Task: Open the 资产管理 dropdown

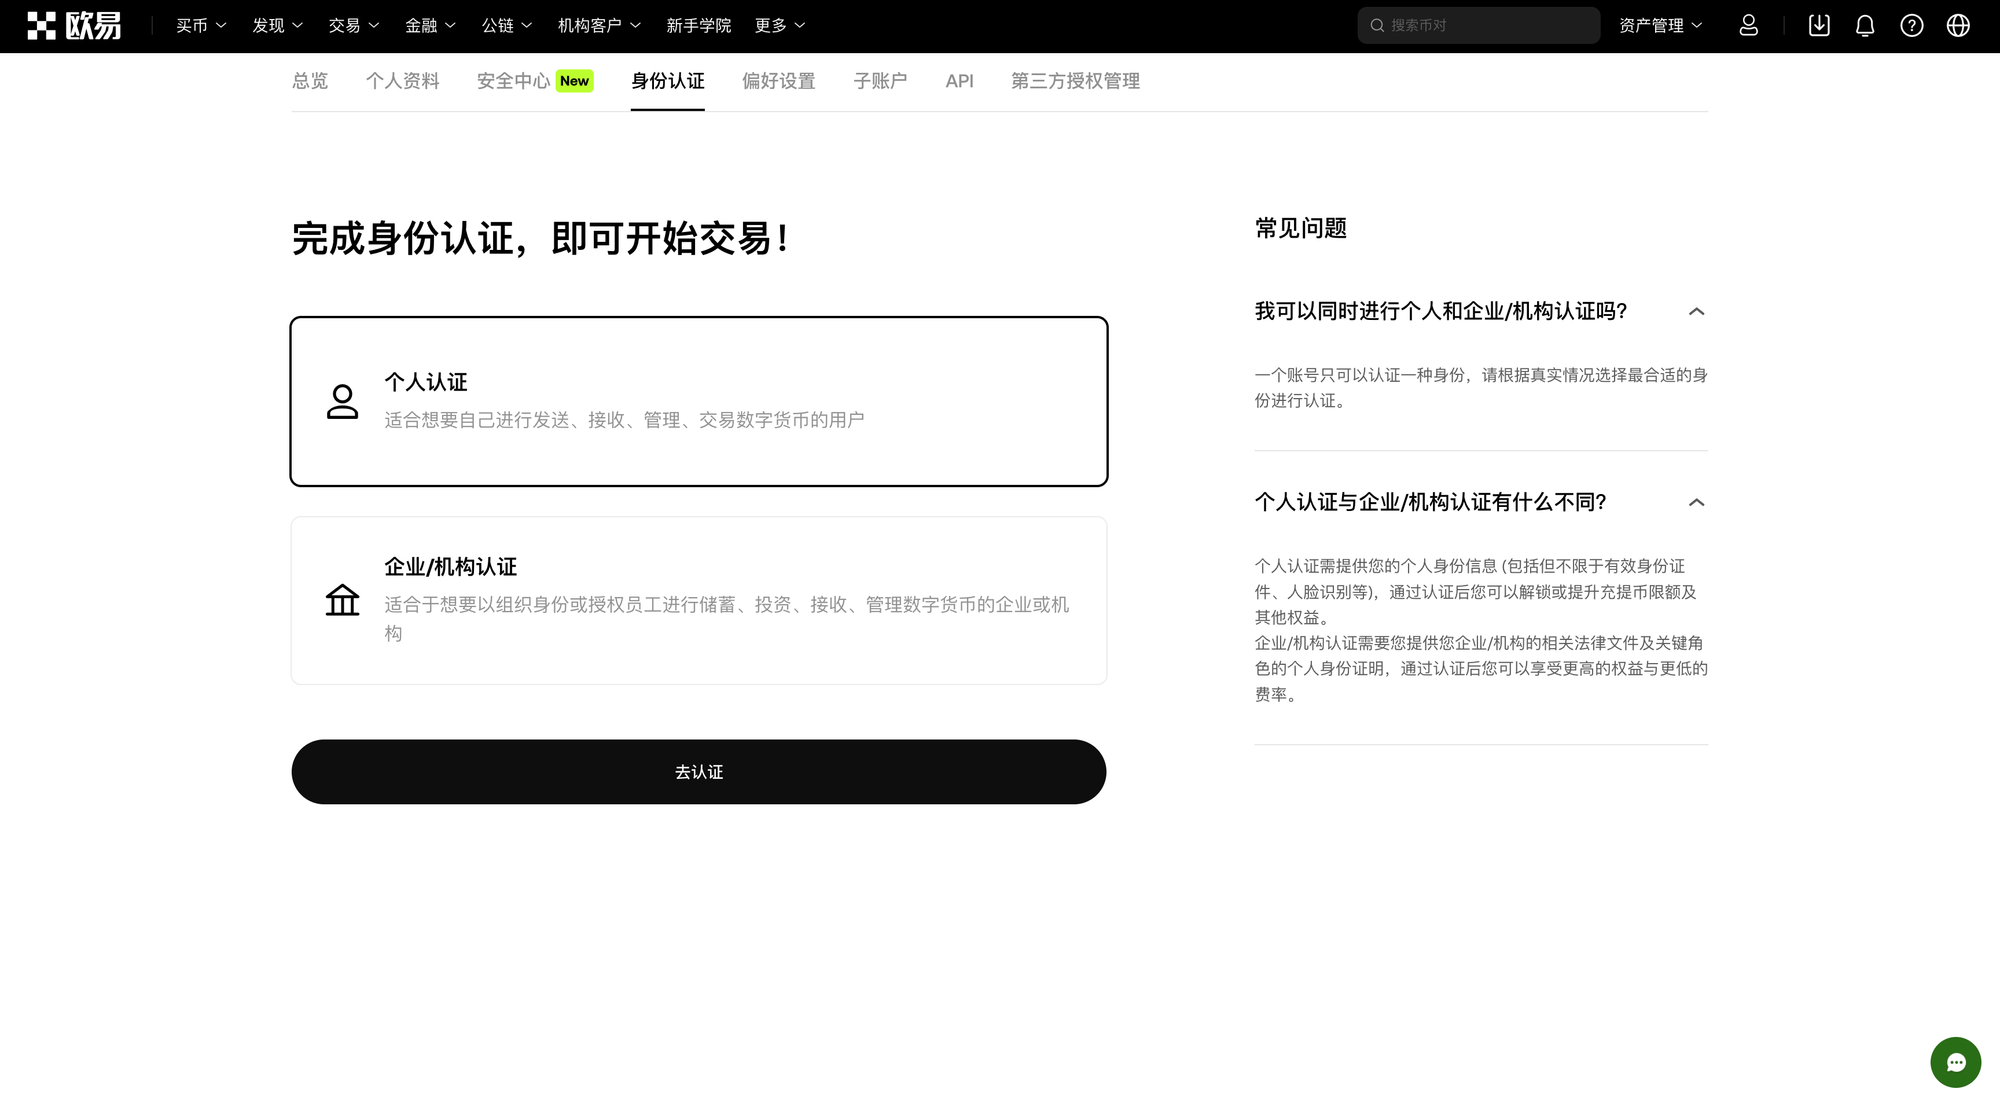Action: [1658, 25]
